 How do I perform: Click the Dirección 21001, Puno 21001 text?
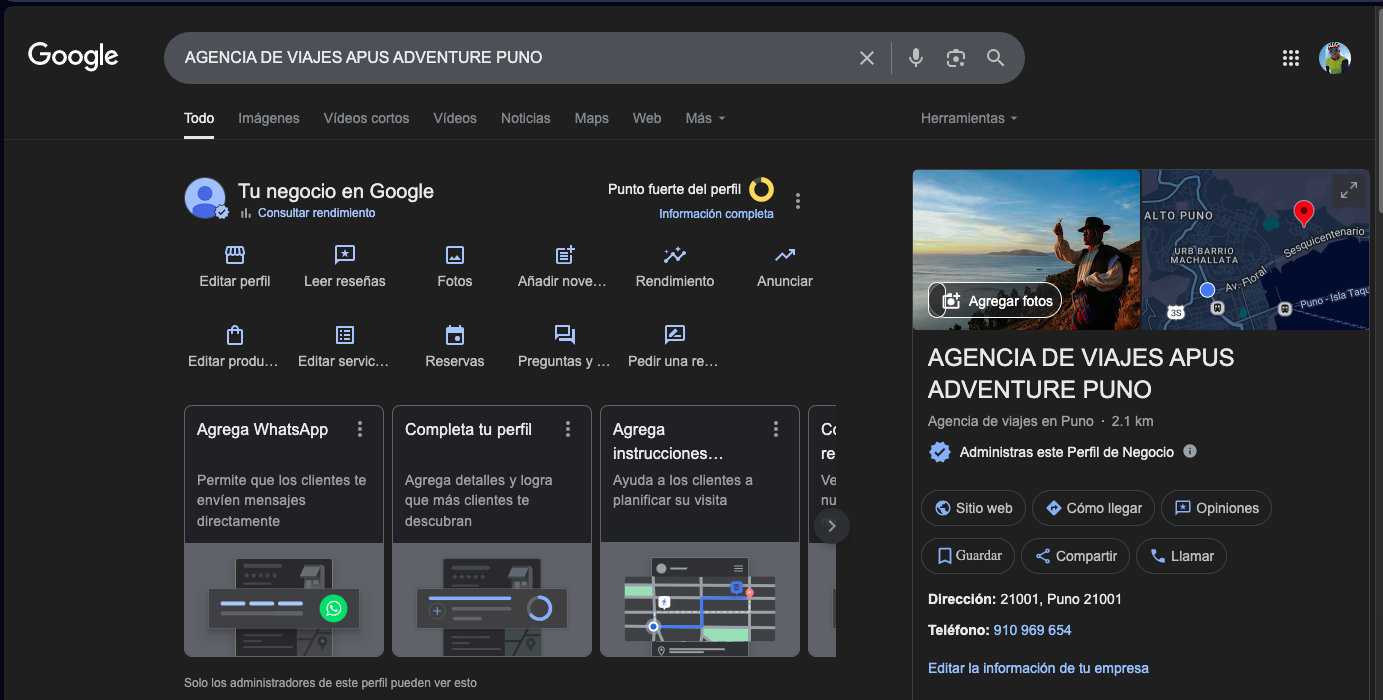coord(1025,599)
